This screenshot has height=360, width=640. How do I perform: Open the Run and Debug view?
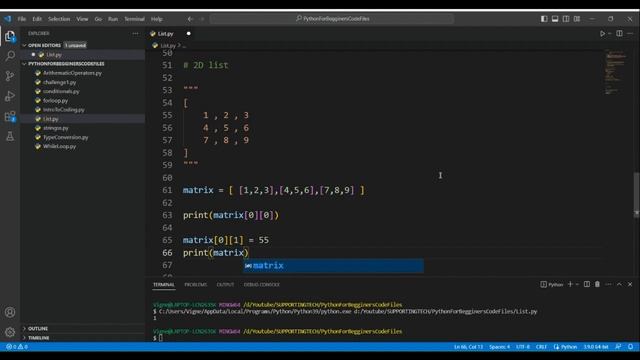point(10,96)
